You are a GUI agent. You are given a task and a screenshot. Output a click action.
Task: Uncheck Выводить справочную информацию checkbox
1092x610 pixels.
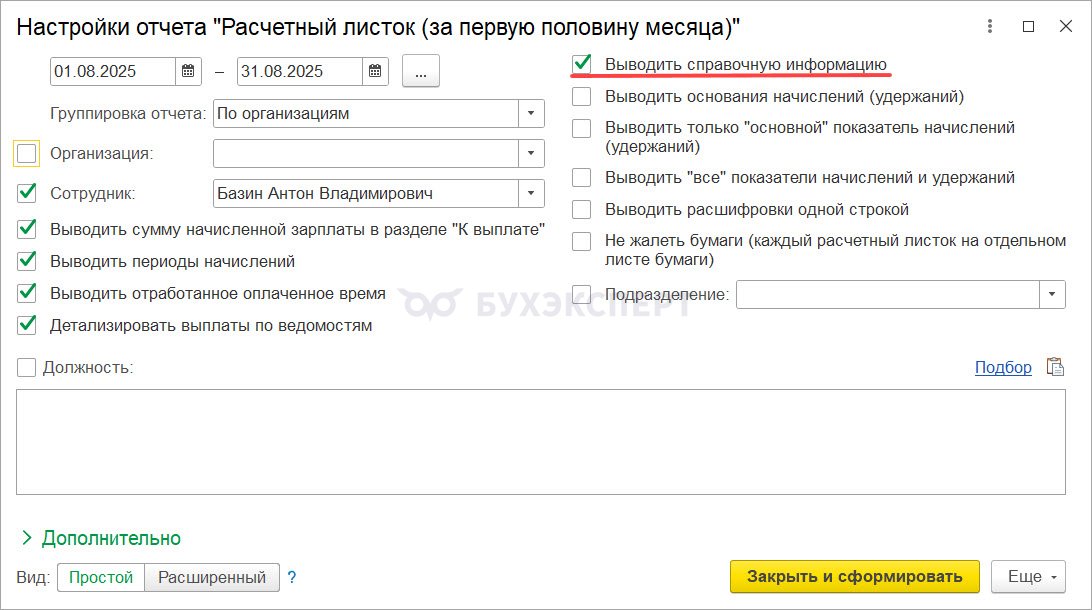582,65
